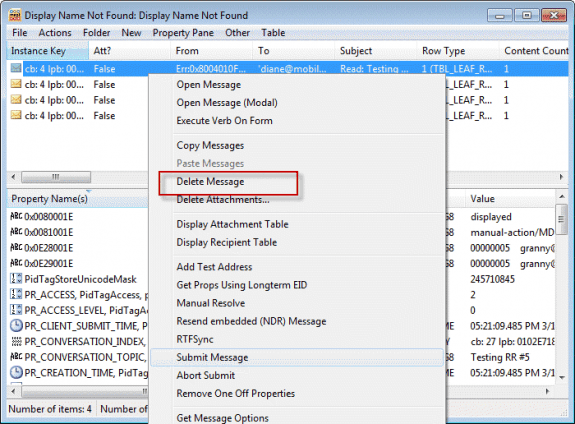
Task: Click the property pane vertical scrollbar down arrow
Action: pos(562,377)
